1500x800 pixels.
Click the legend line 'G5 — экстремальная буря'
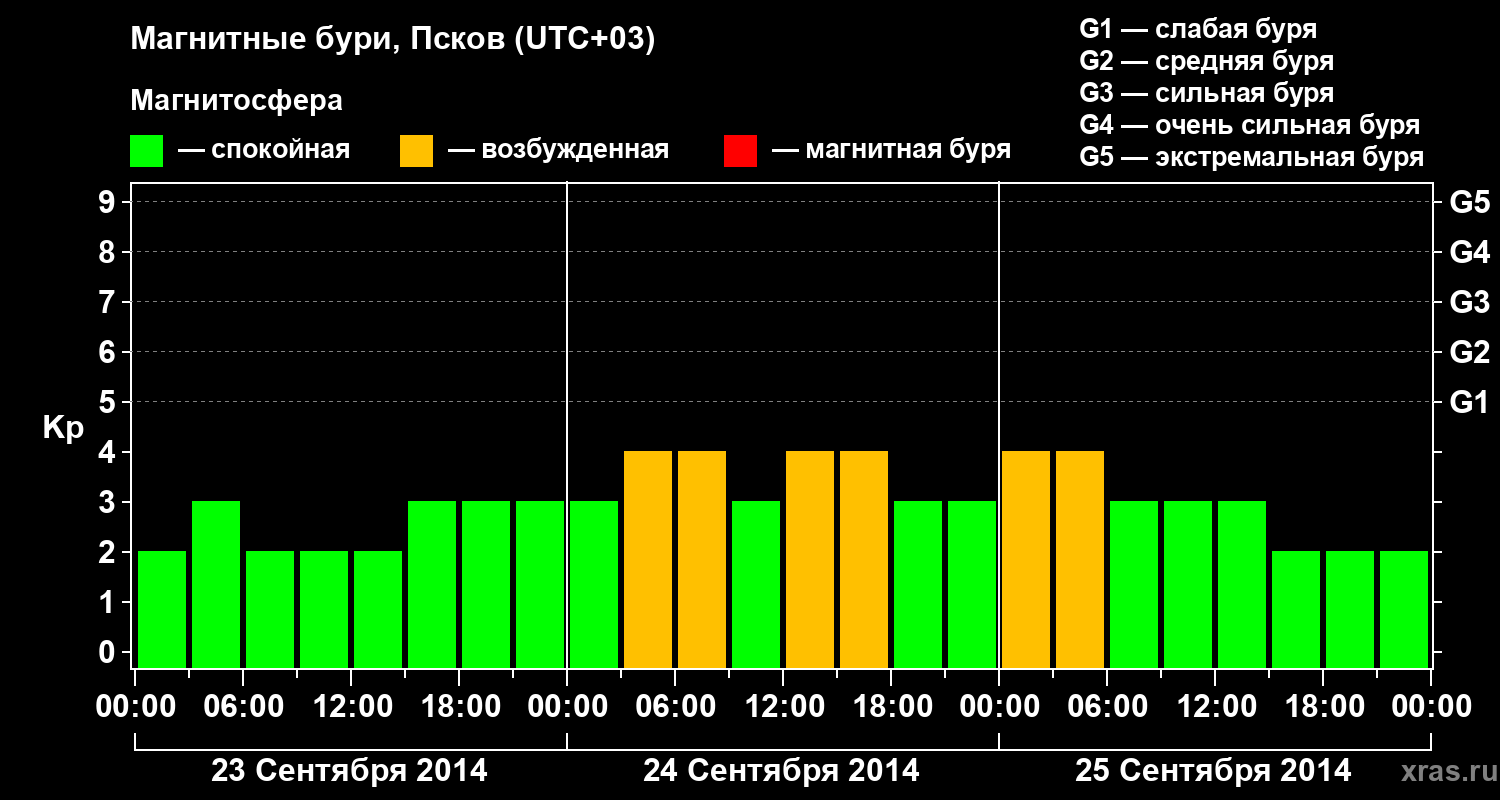[1252, 157]
